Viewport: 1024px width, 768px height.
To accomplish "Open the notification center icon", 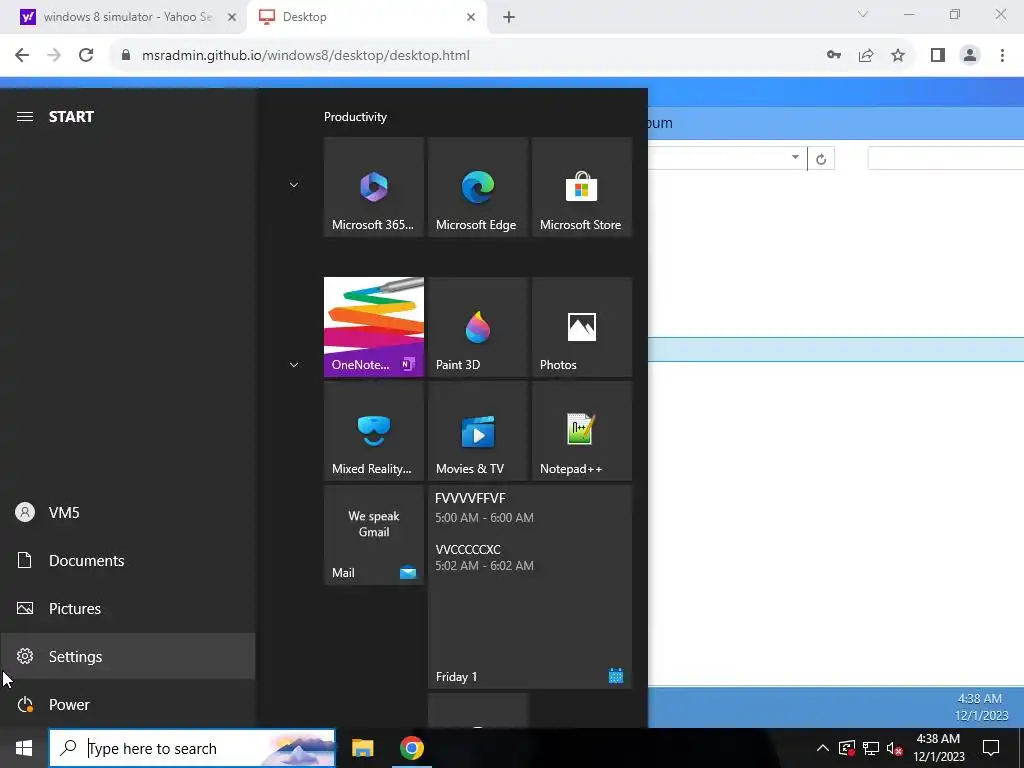I will pos(991,748).
